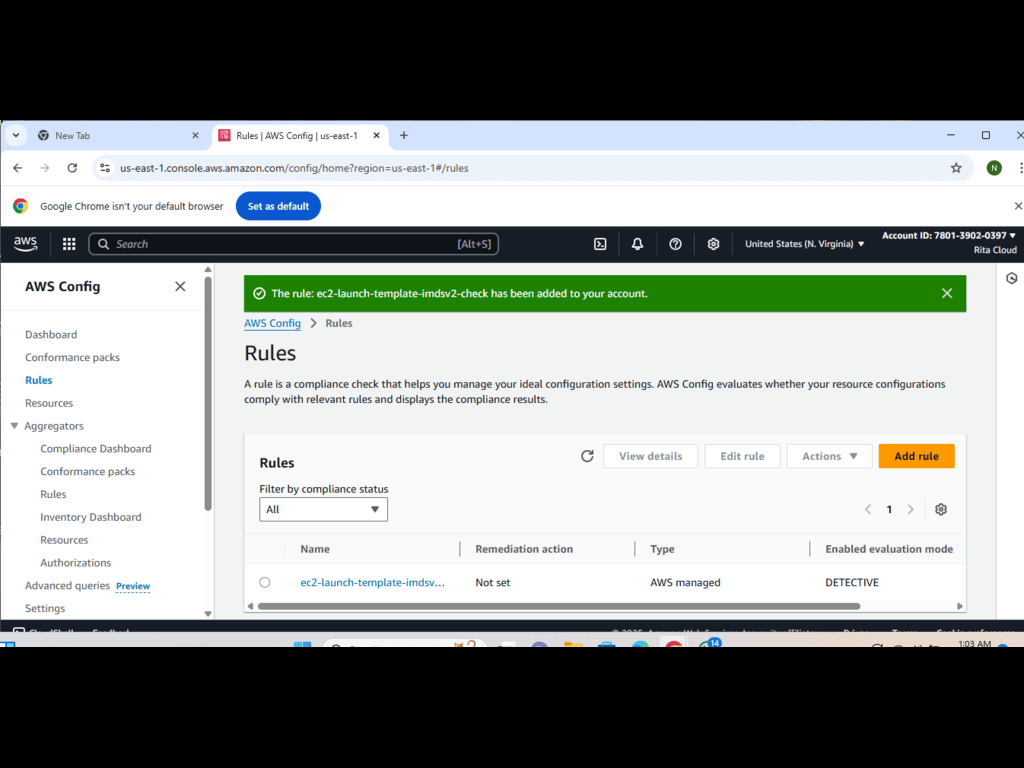1024x768 pixels.
Task: Click the DETECTIVE evaluation mode cell
Action: (x=852, y=583)
